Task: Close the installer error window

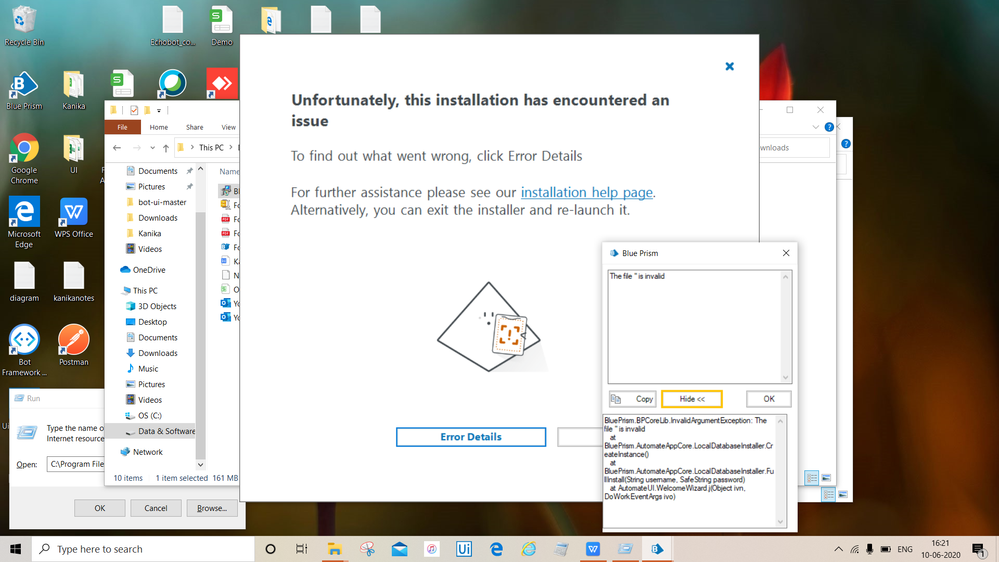Action: (x=729, y=66)
